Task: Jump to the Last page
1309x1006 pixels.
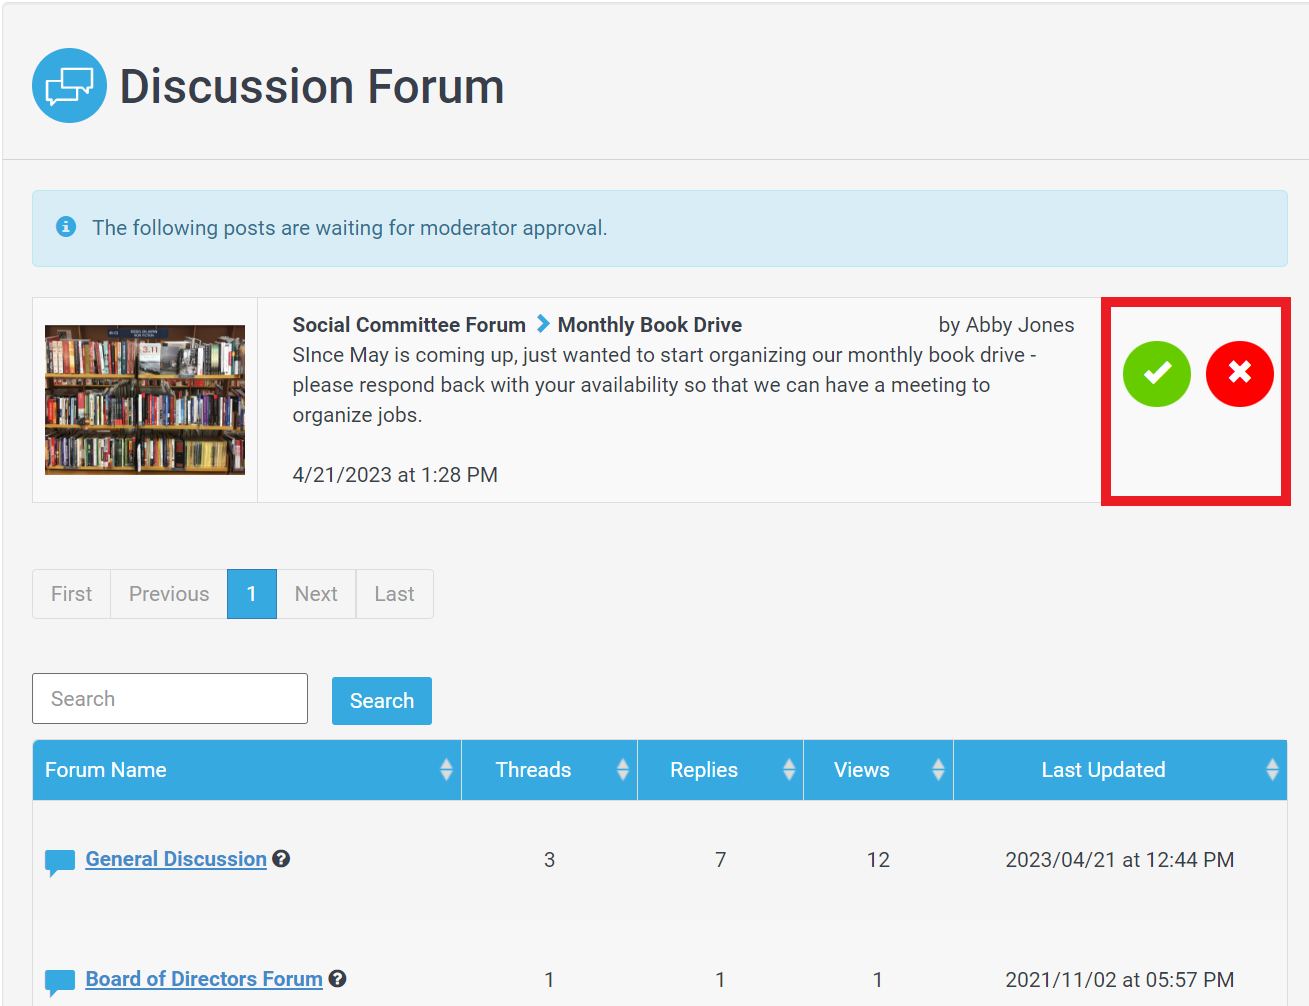Action: [x=394, y=594]
